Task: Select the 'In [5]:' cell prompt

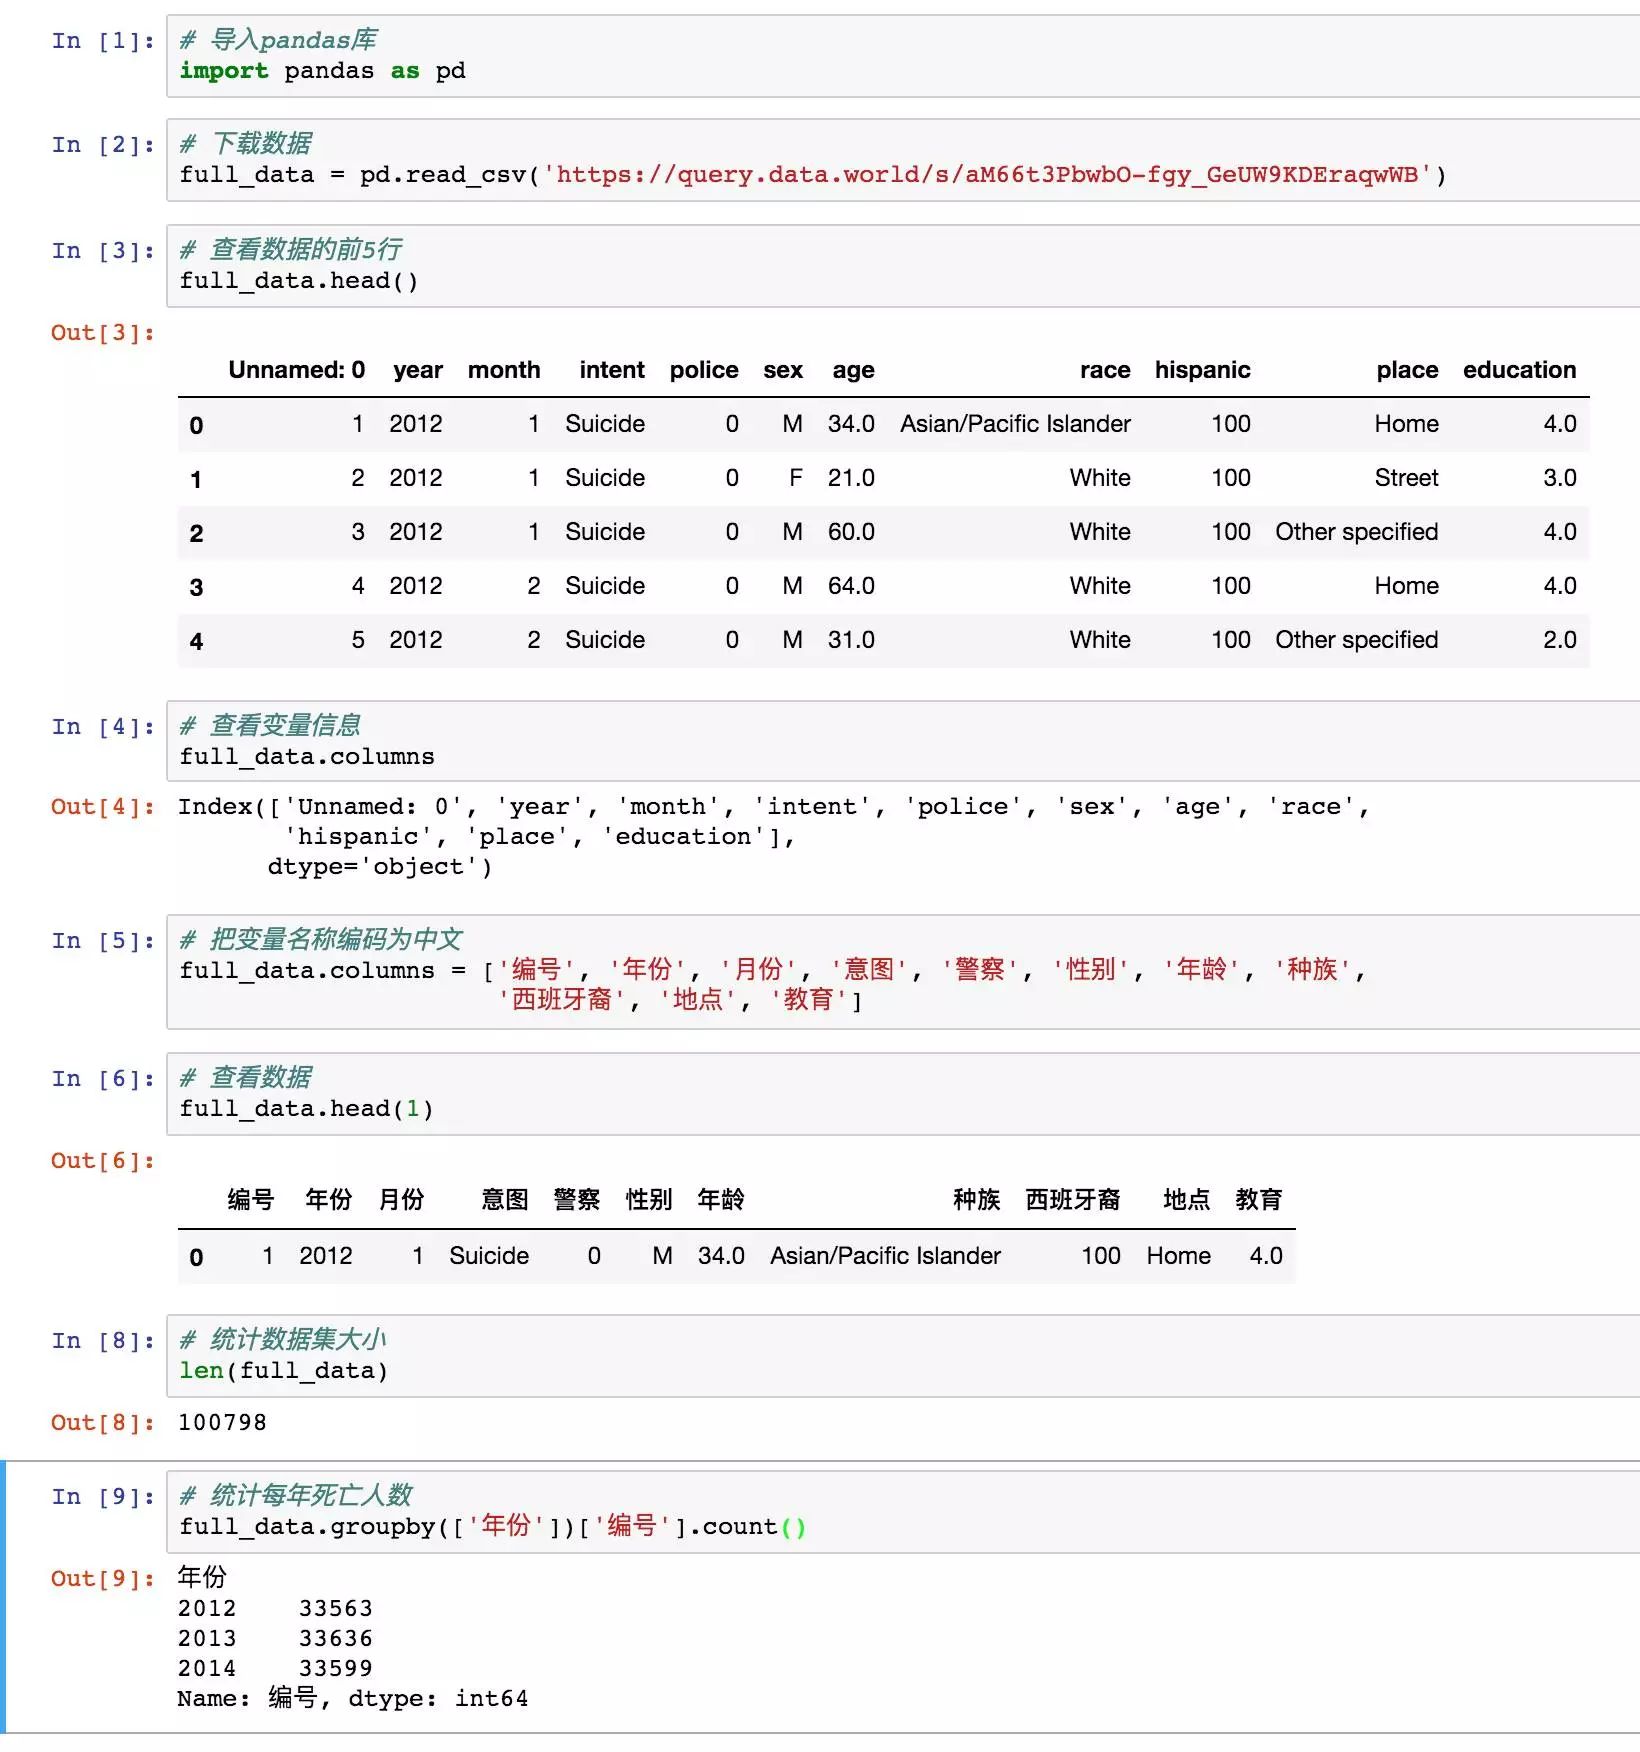Action: [103, 941]
